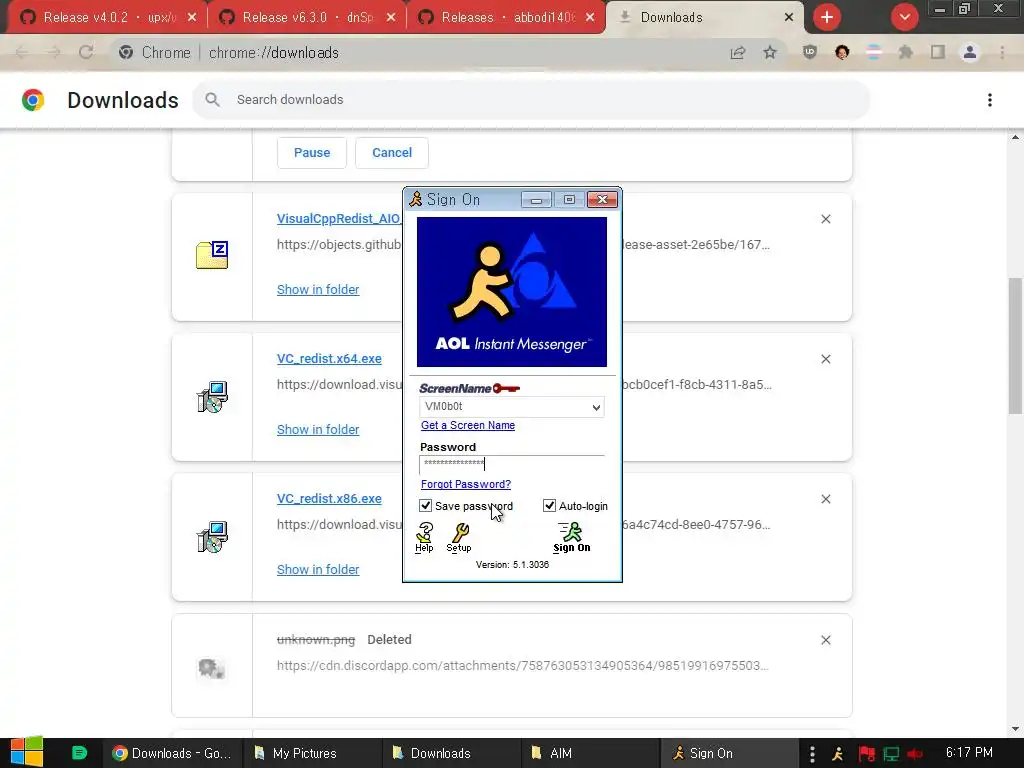Image resolution: width=1024 pixels, height=768 pixels.
Task: Select Sign On taskbar window
Action: point(729,753)
